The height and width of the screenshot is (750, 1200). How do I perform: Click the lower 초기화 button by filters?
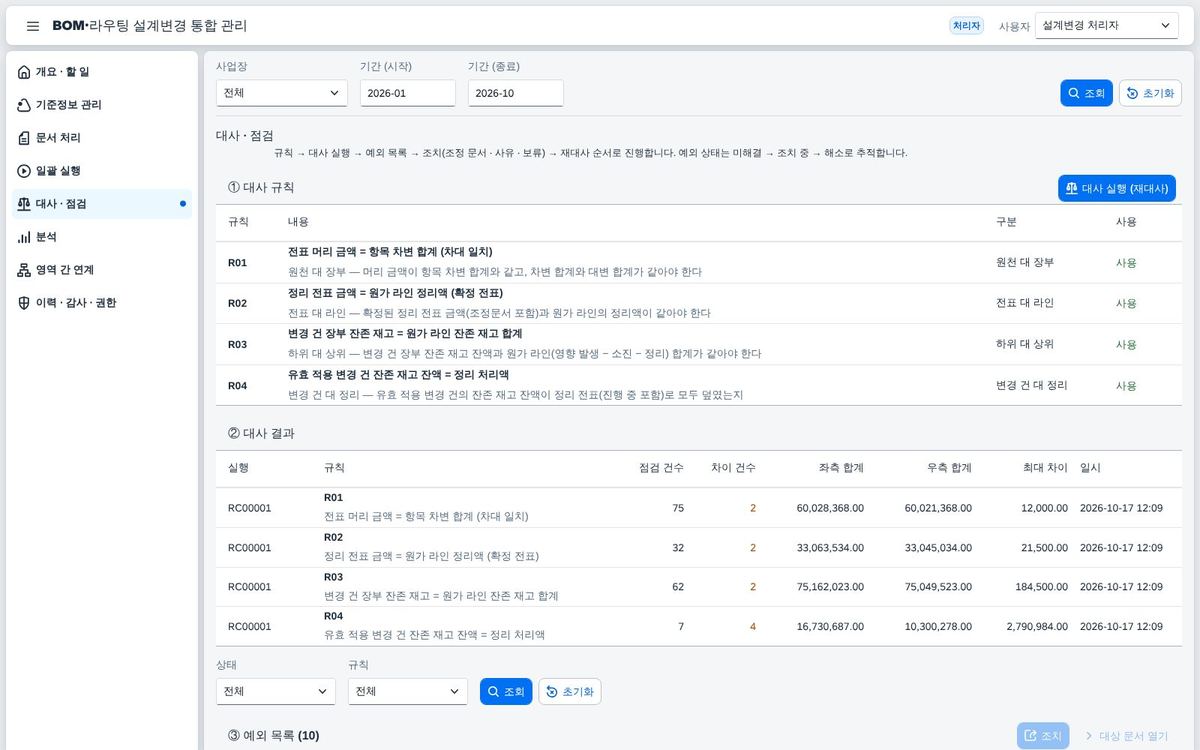tap(570, 691)
